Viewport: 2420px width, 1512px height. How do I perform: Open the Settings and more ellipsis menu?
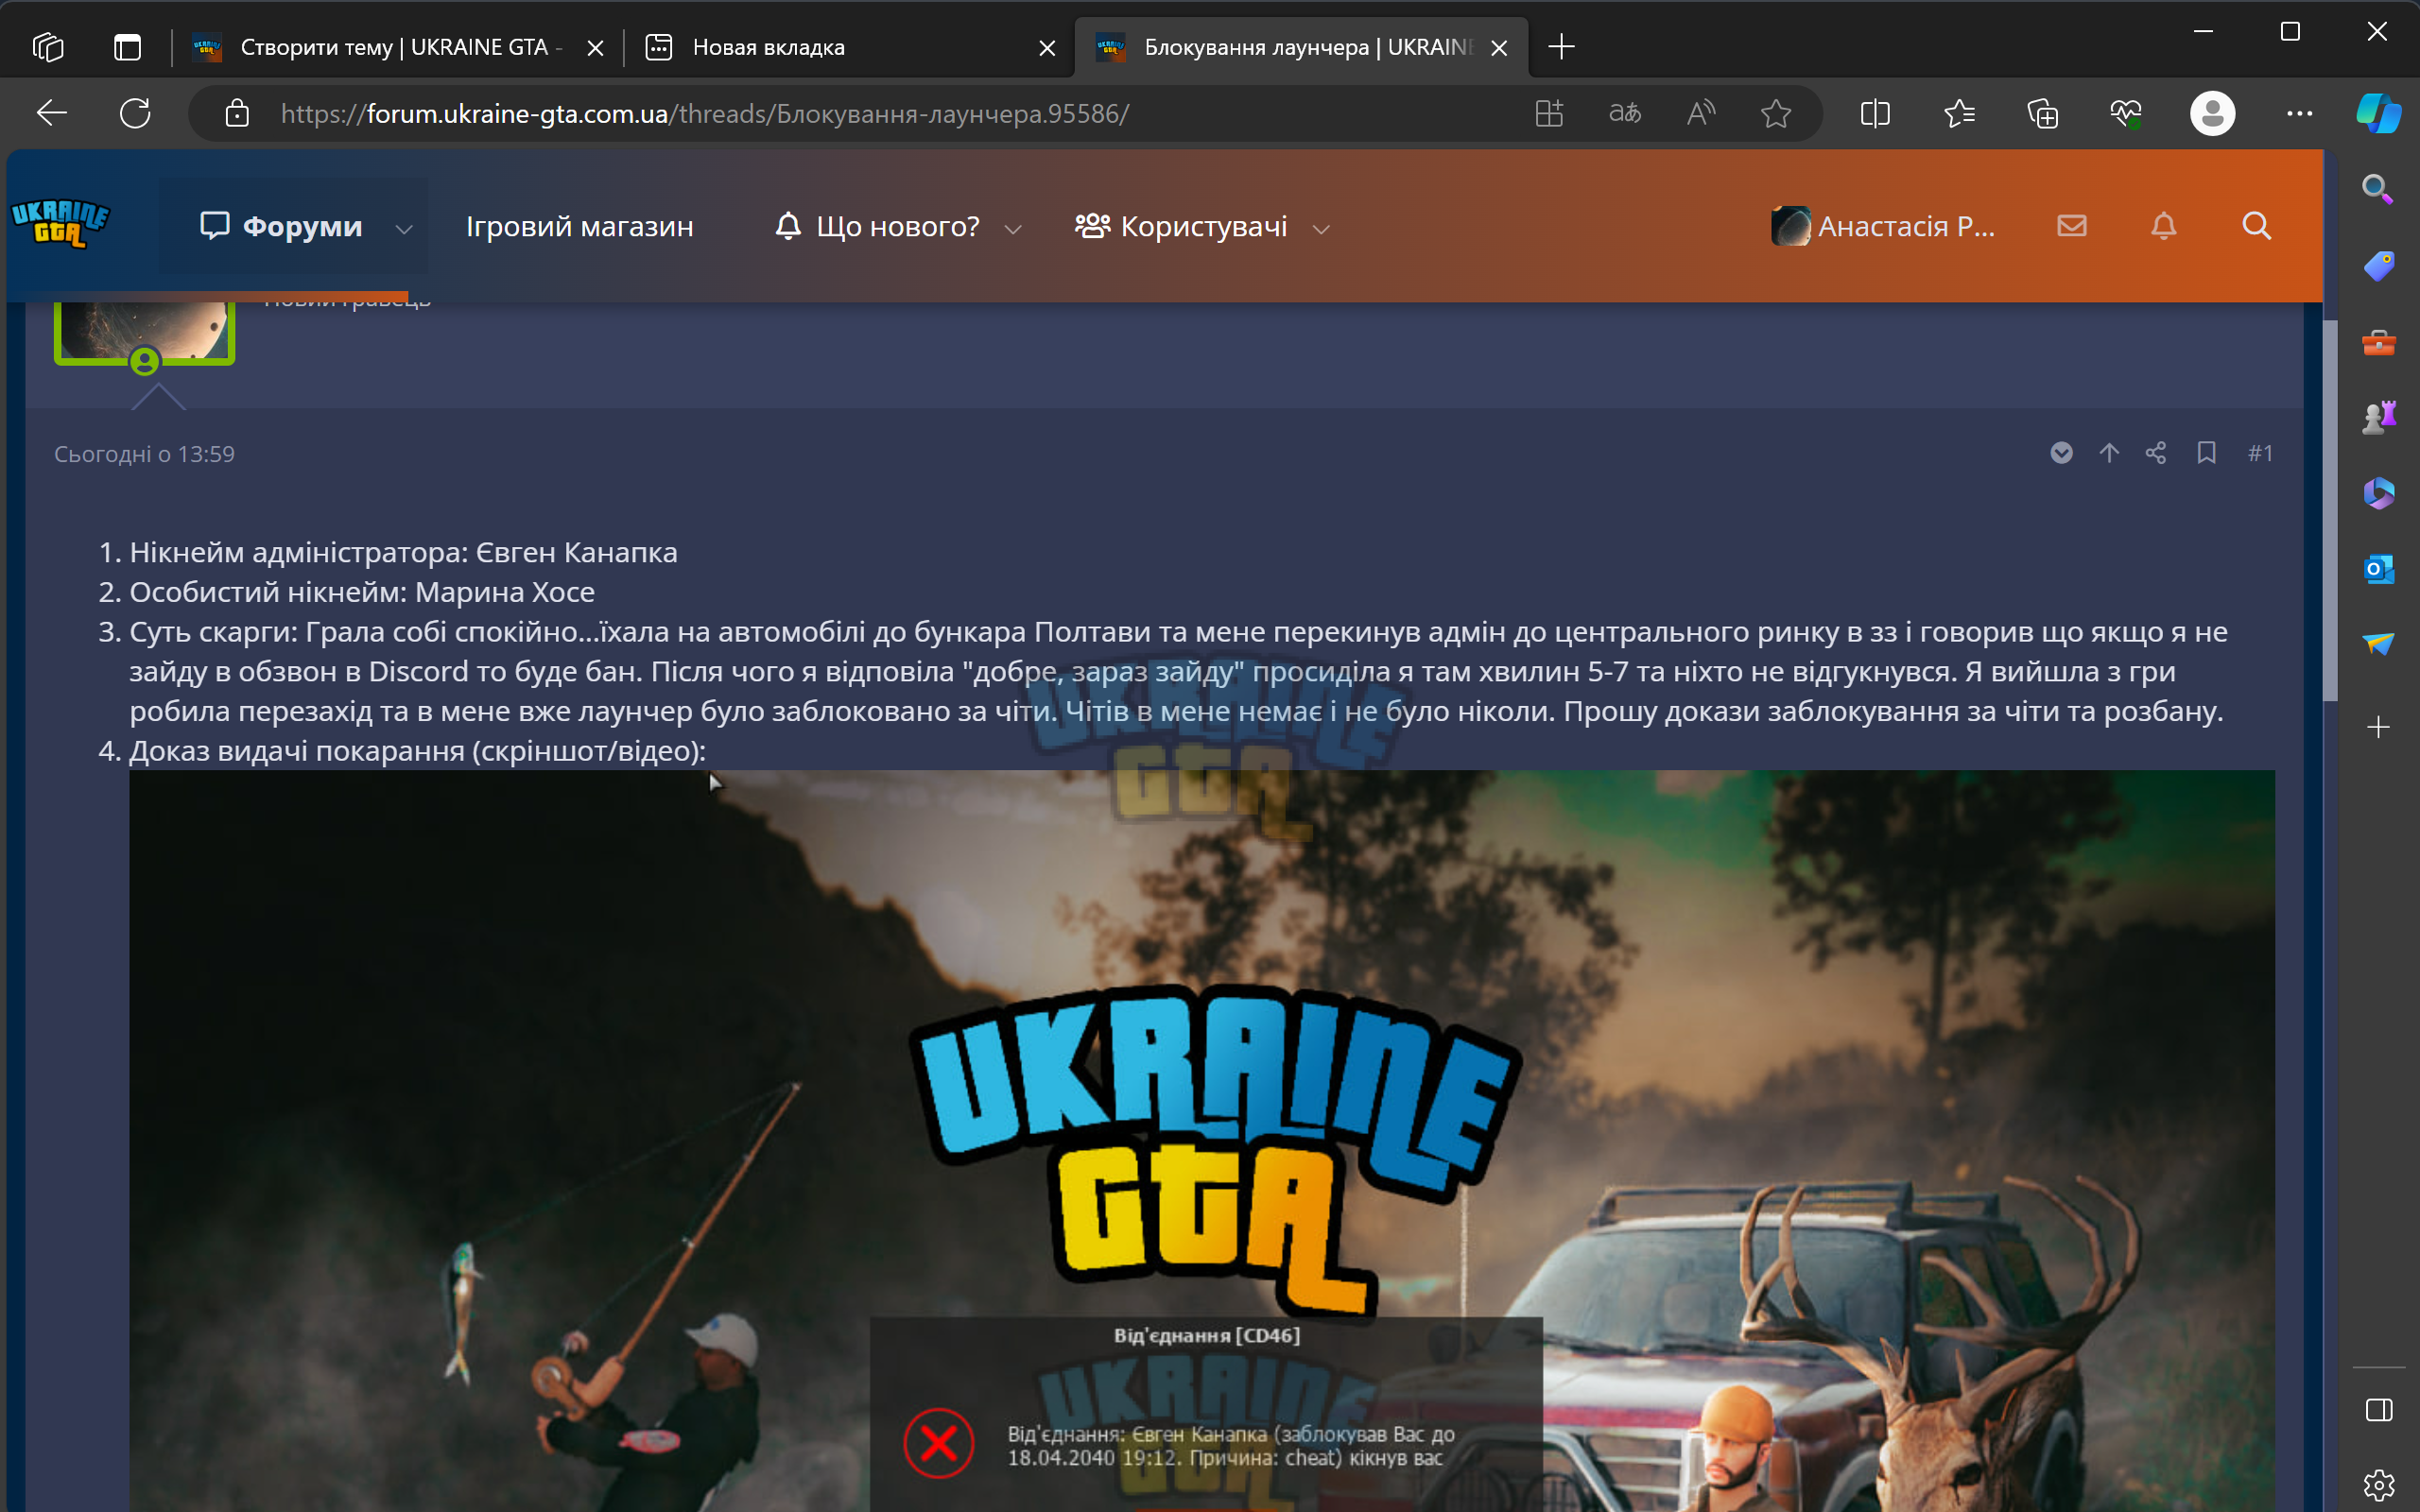click(2299, 113)
